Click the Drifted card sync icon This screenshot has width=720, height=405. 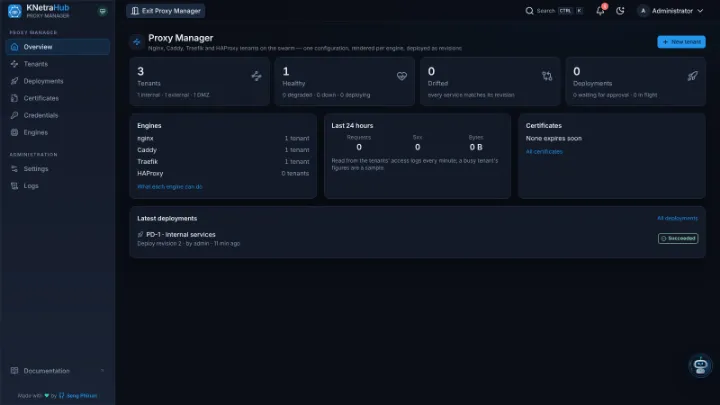pyautogui.click(x=547, y=76)
